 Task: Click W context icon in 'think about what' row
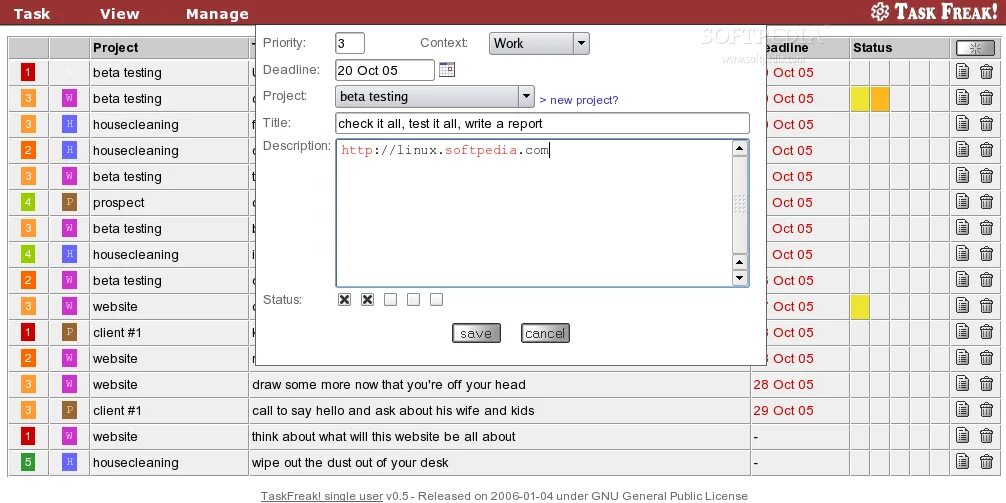69,436
